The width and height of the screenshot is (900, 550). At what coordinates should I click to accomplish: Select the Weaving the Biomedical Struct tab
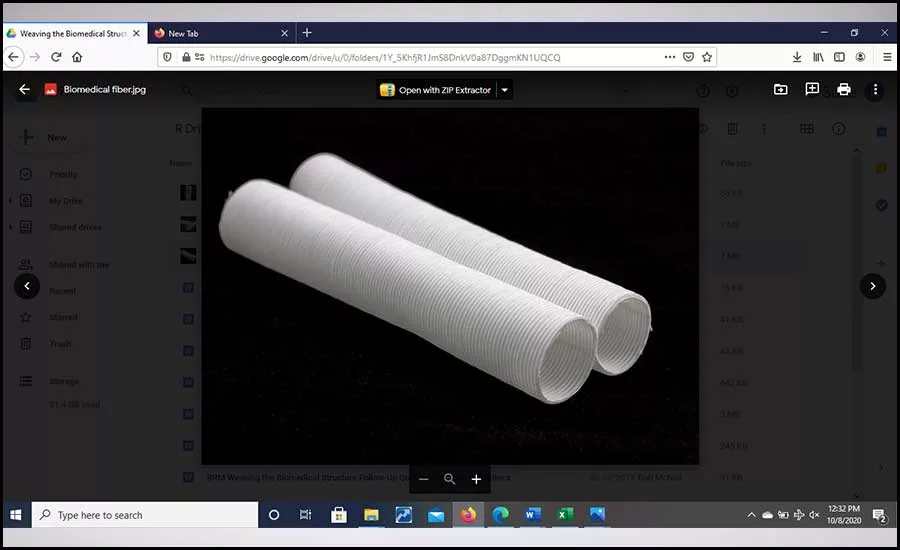pyautogui.click(x=73, y=33)
